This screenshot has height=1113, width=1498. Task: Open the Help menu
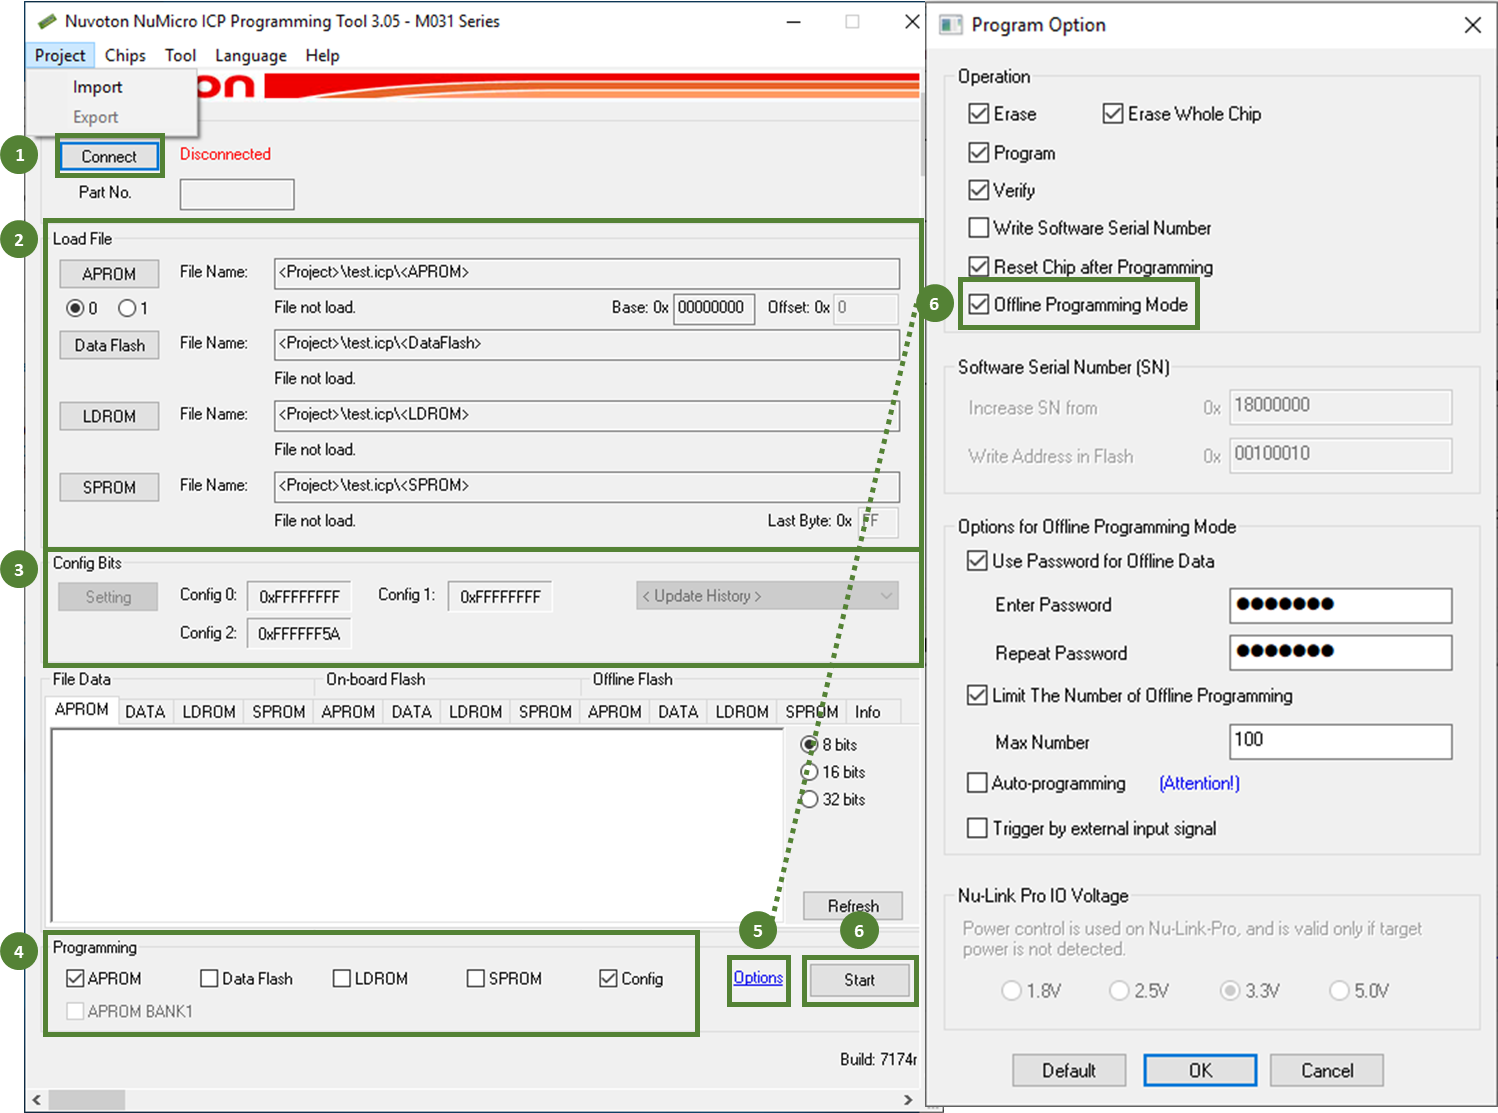click(322, 55)
